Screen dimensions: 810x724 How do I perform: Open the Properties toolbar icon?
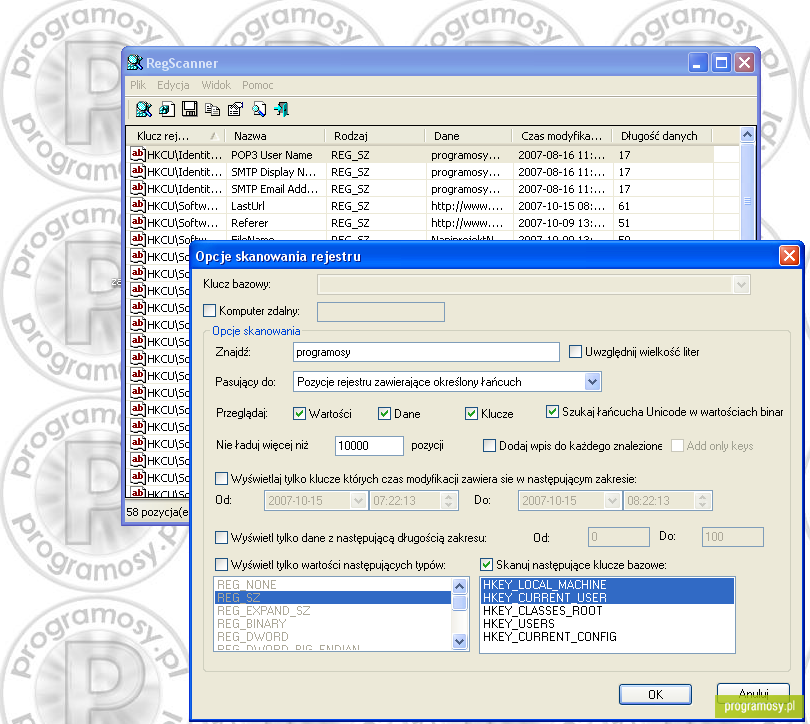coord(235,109)
